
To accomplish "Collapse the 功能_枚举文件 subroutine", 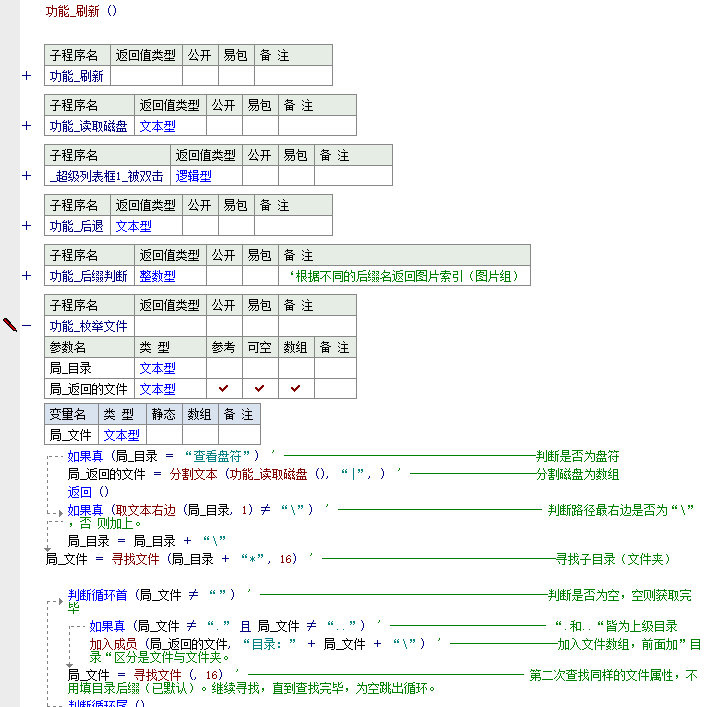I will coord(27,326).
